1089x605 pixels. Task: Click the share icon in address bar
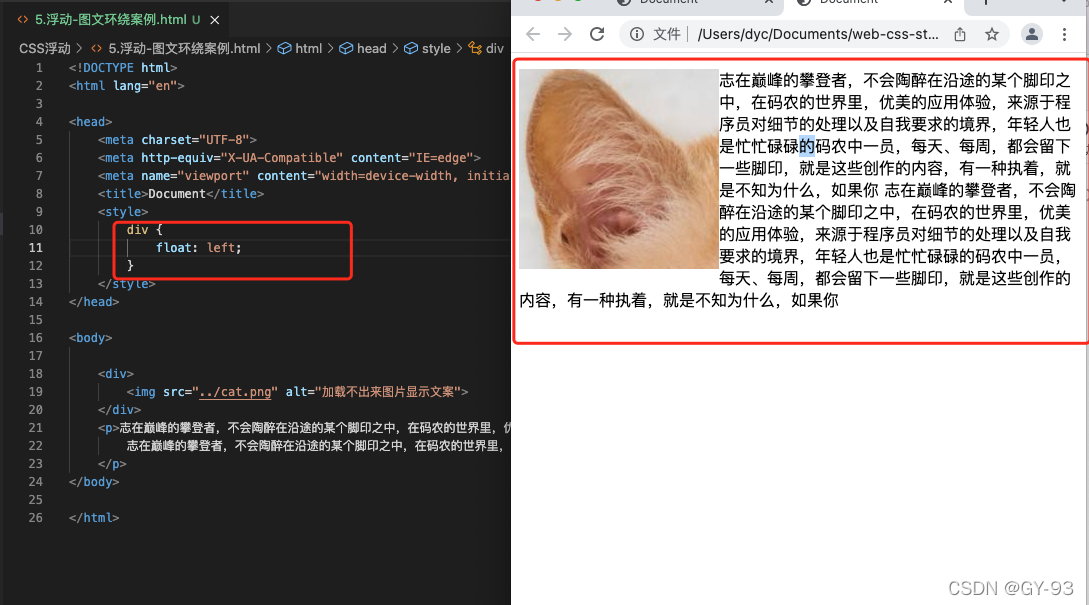pos(960,34)
